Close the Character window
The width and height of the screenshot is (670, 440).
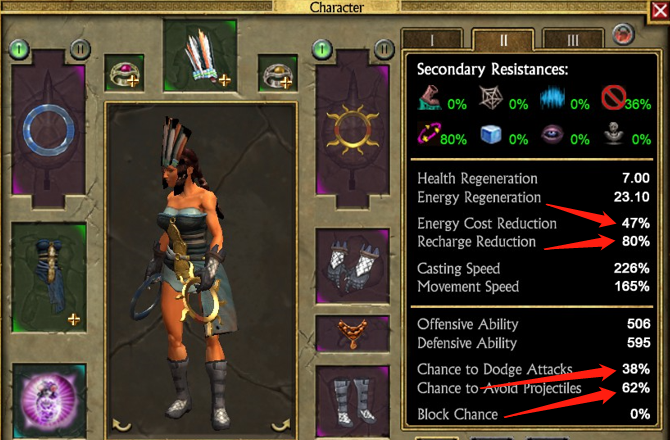point(659,11)
